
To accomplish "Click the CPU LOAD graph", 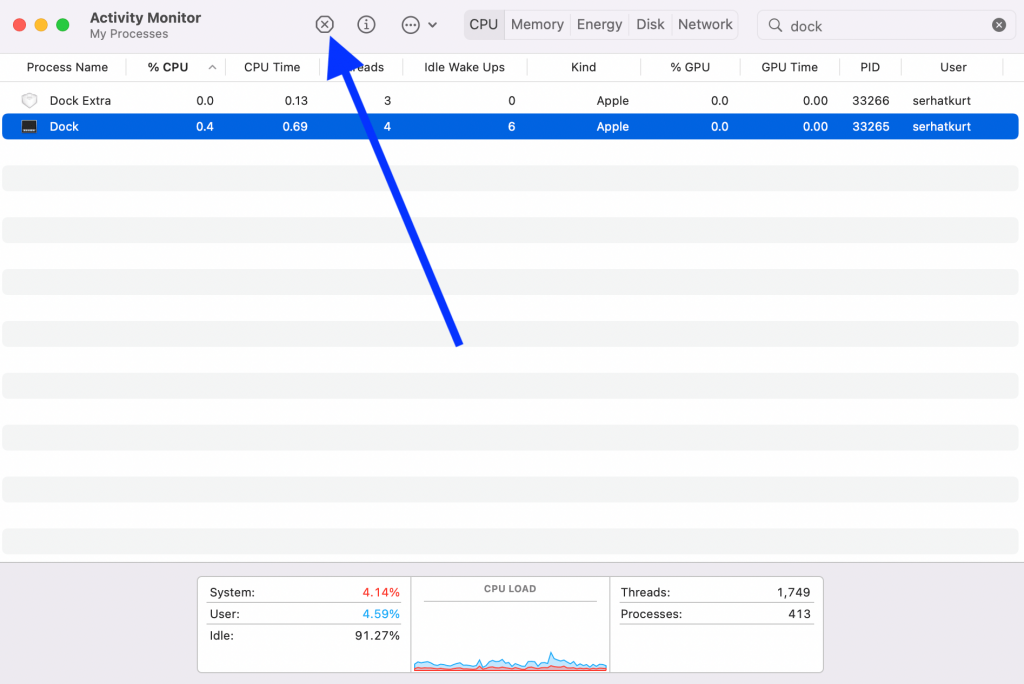I will tap(510, 634).
